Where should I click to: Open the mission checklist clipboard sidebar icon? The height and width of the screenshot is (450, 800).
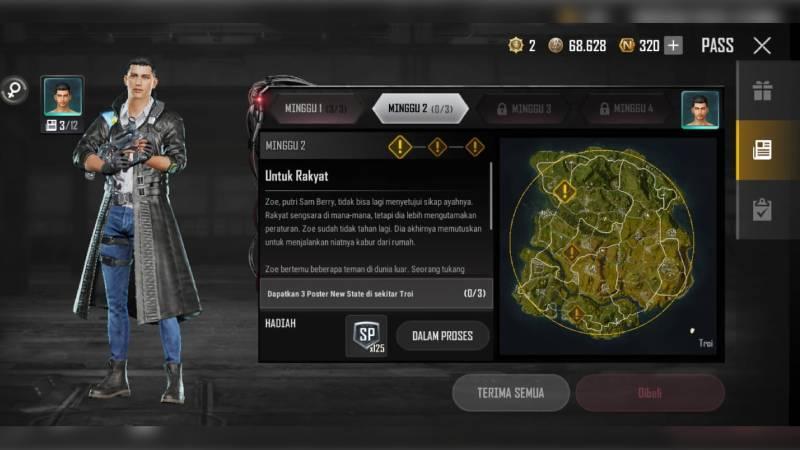(762, 210)
